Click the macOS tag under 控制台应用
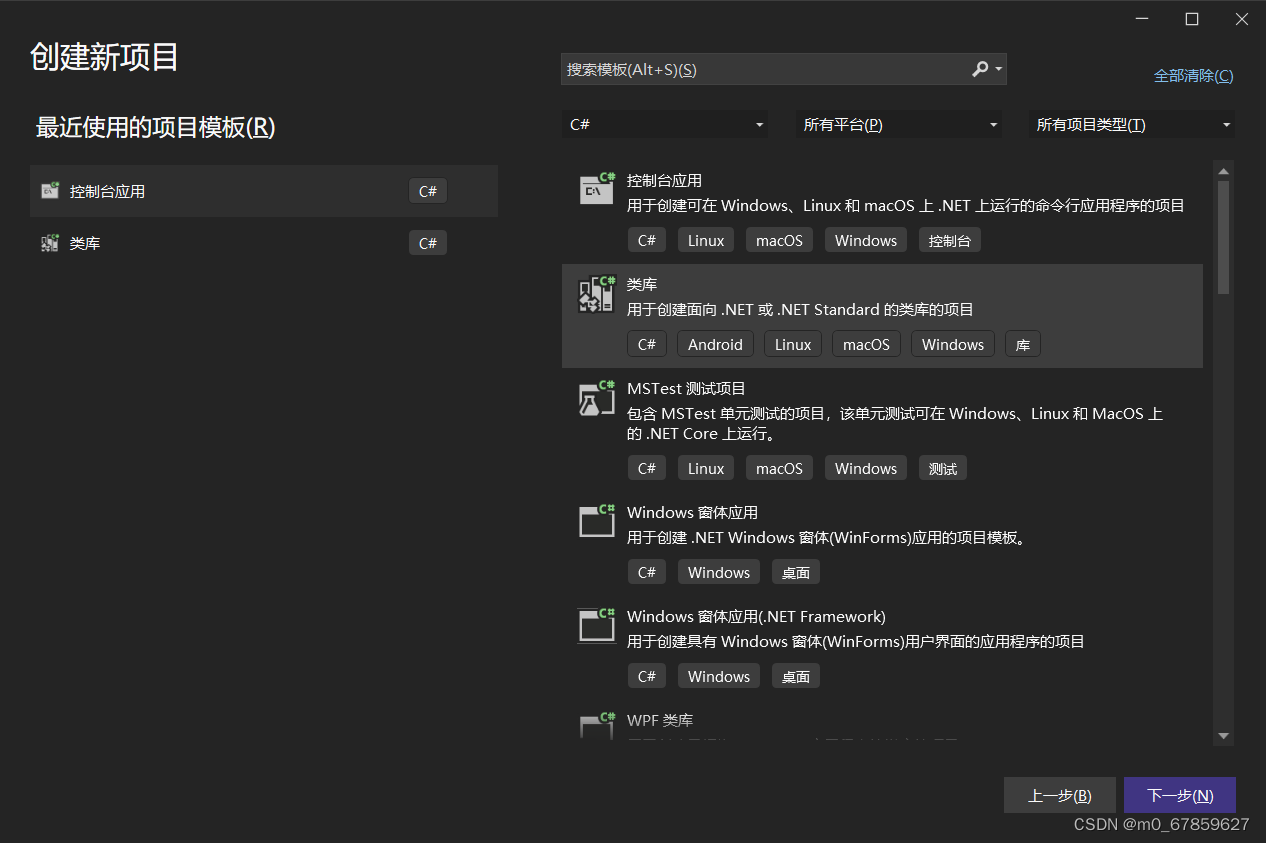Screen dimensions: 1266x843 778,240
